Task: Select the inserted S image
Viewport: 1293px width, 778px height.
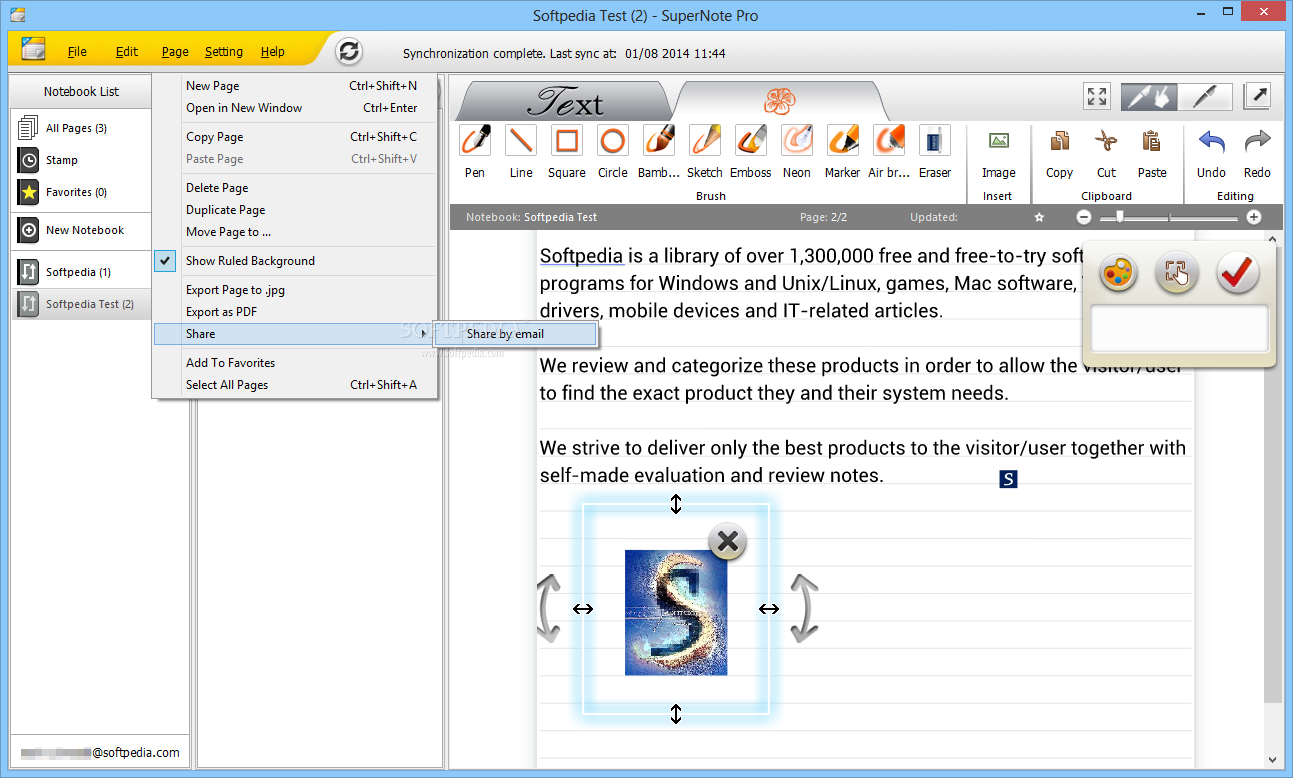Action: point(676,612)
